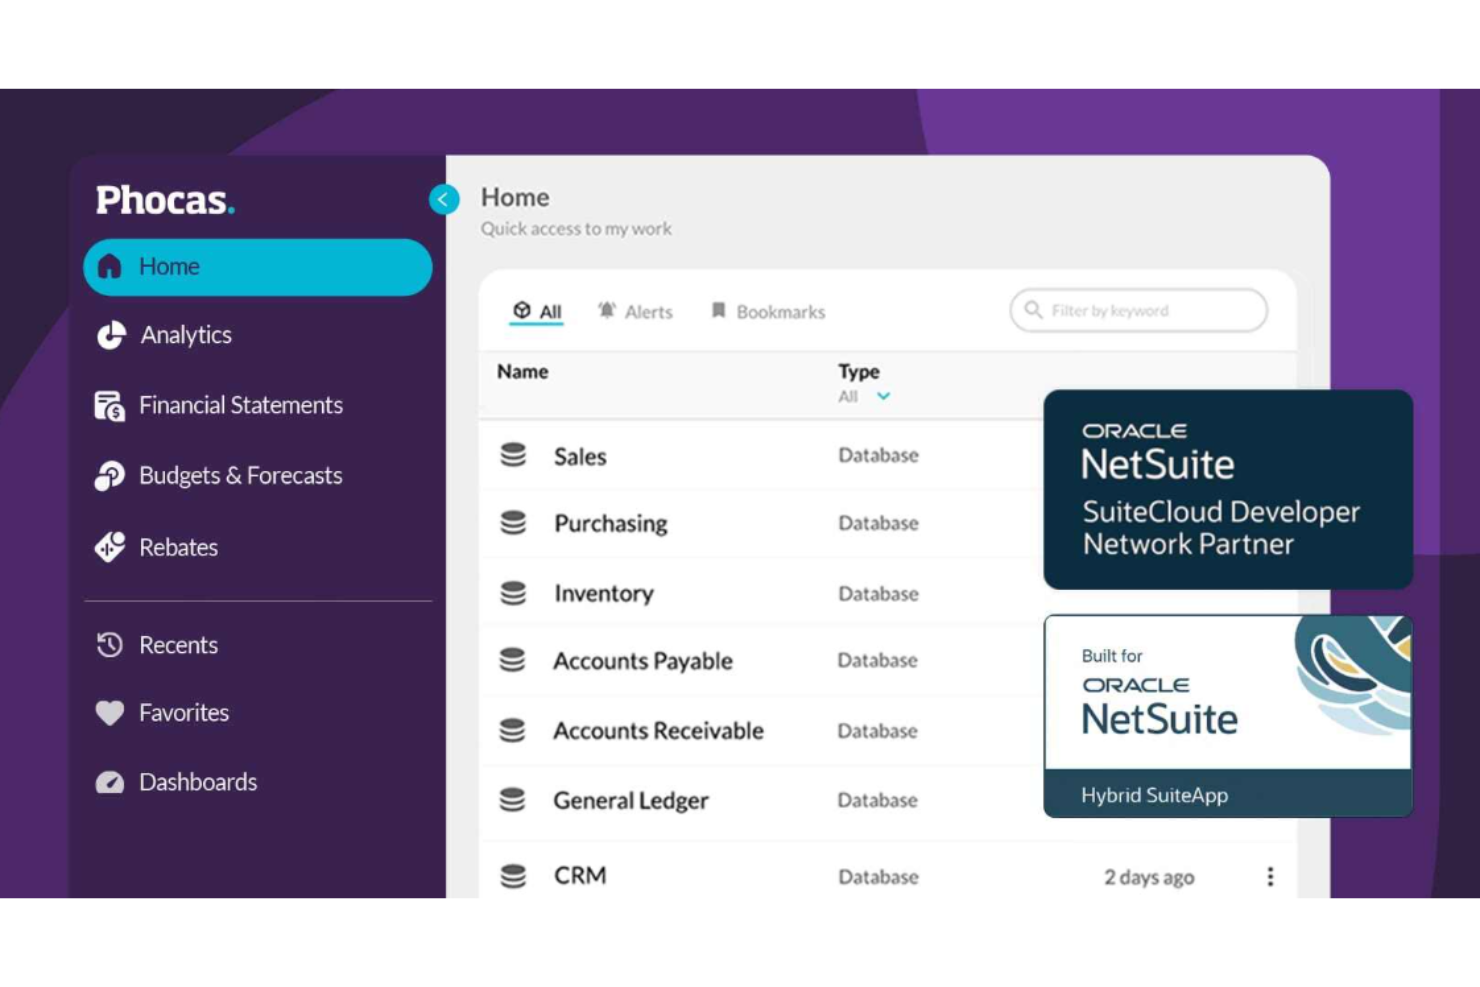Switch to the Bookmarks tab
Screen dimensions: 1480x987
coord(768,312)
